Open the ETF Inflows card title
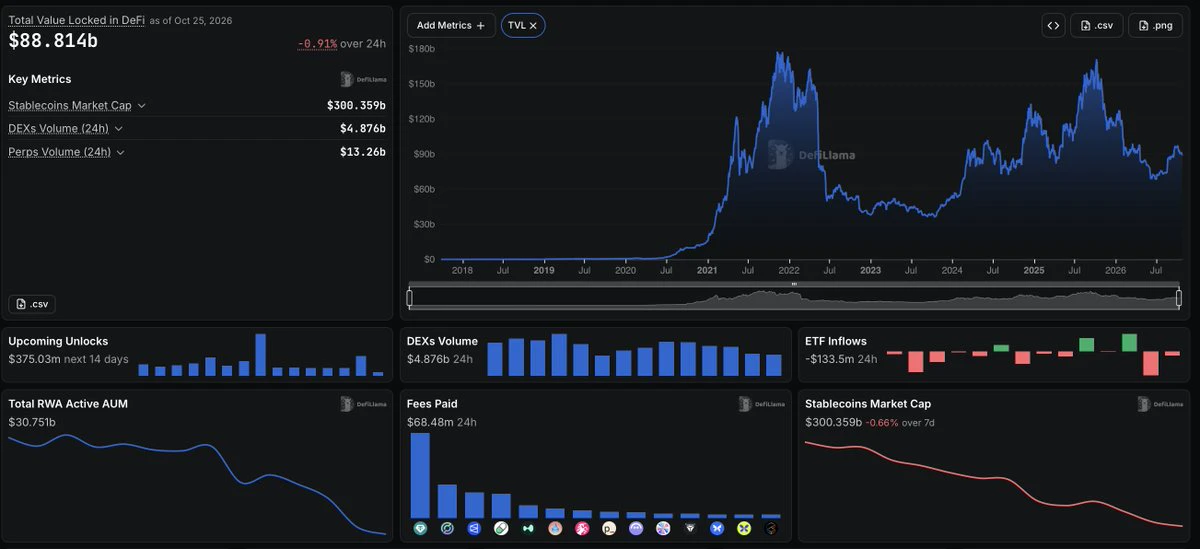 [836, 341]
